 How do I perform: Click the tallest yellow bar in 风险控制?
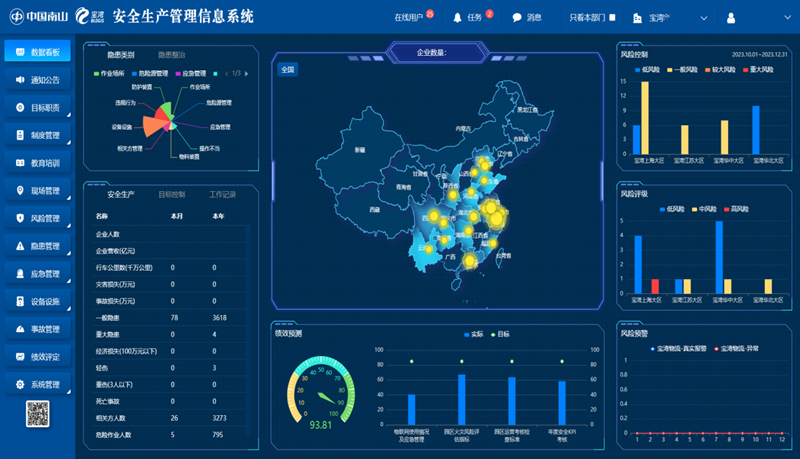click(x=645, y=117)
